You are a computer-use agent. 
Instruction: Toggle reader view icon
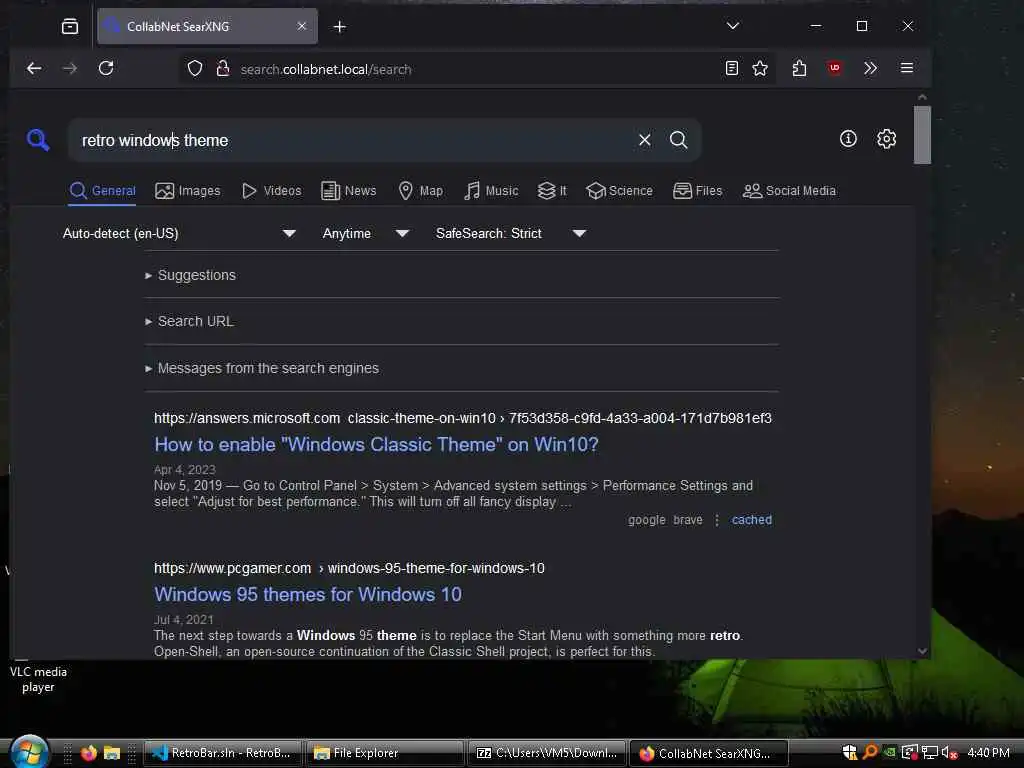(731, 68)
